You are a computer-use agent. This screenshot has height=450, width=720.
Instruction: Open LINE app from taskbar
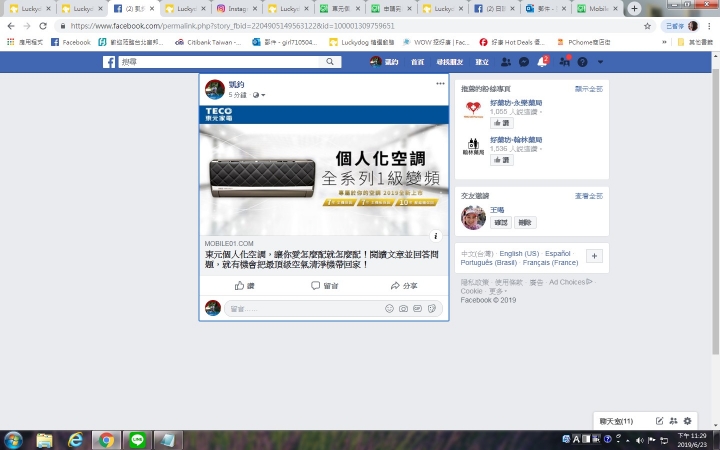(137, 440)
